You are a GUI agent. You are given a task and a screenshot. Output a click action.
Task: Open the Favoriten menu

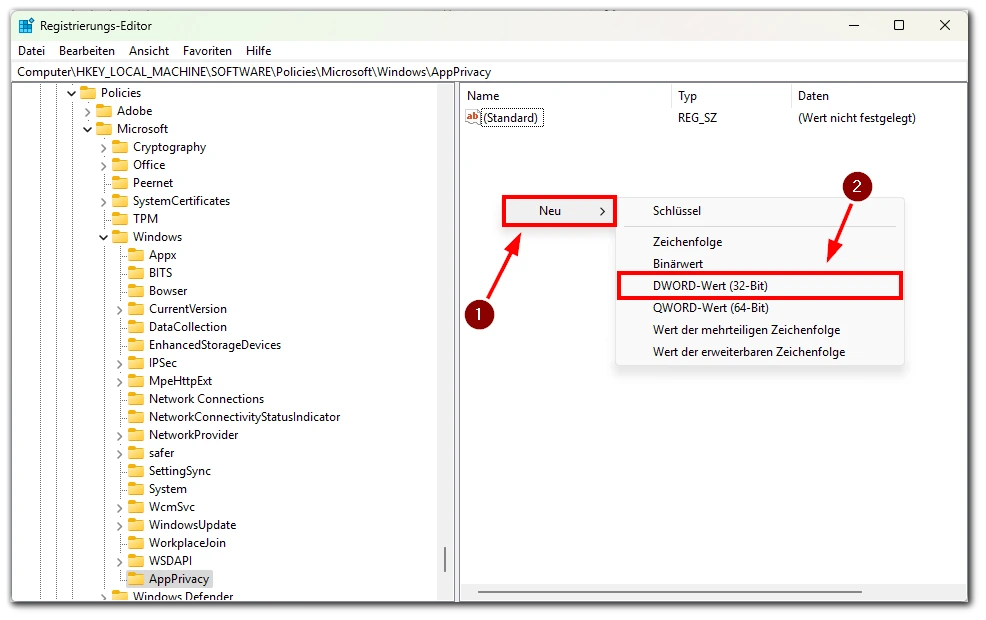[207, 51]
